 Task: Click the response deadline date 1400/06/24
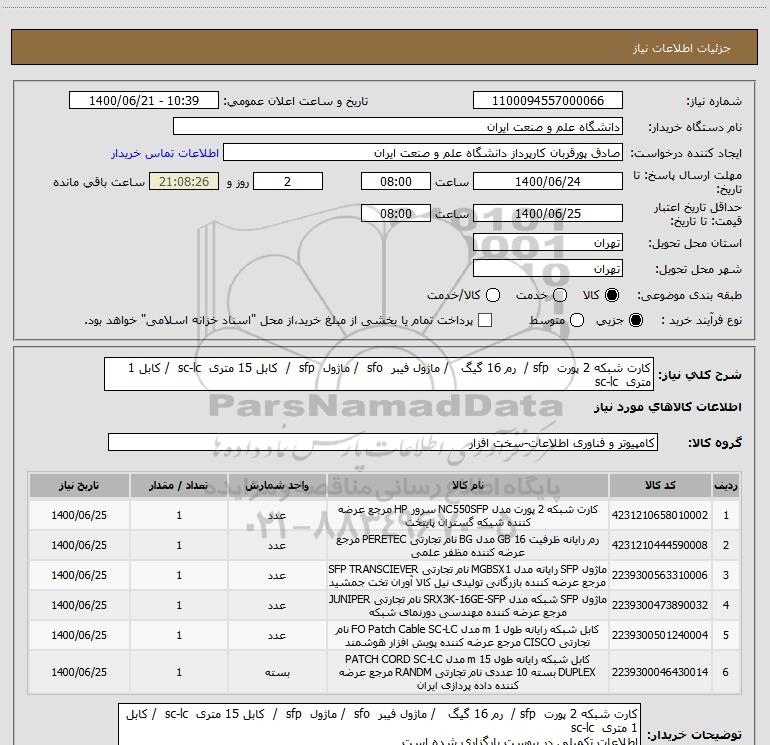point(548,181)
